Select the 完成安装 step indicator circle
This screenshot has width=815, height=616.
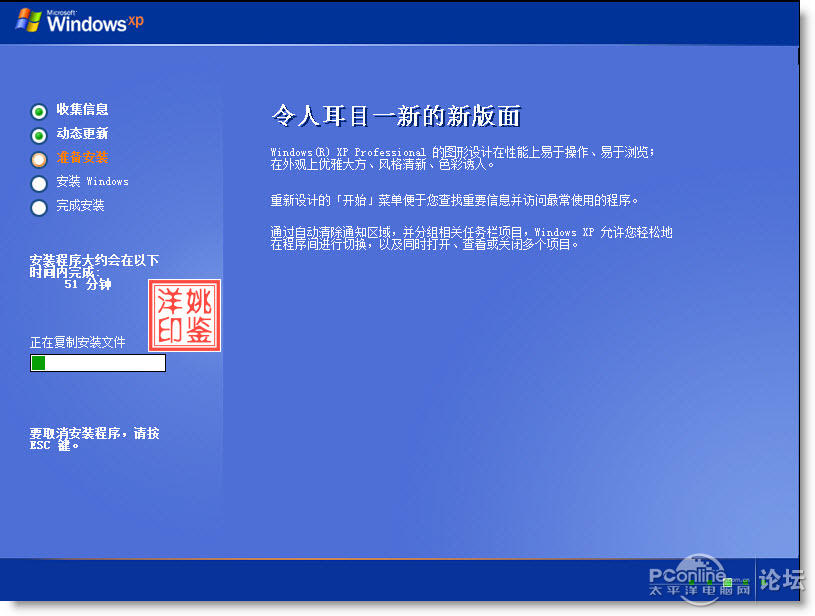(39, 207)
